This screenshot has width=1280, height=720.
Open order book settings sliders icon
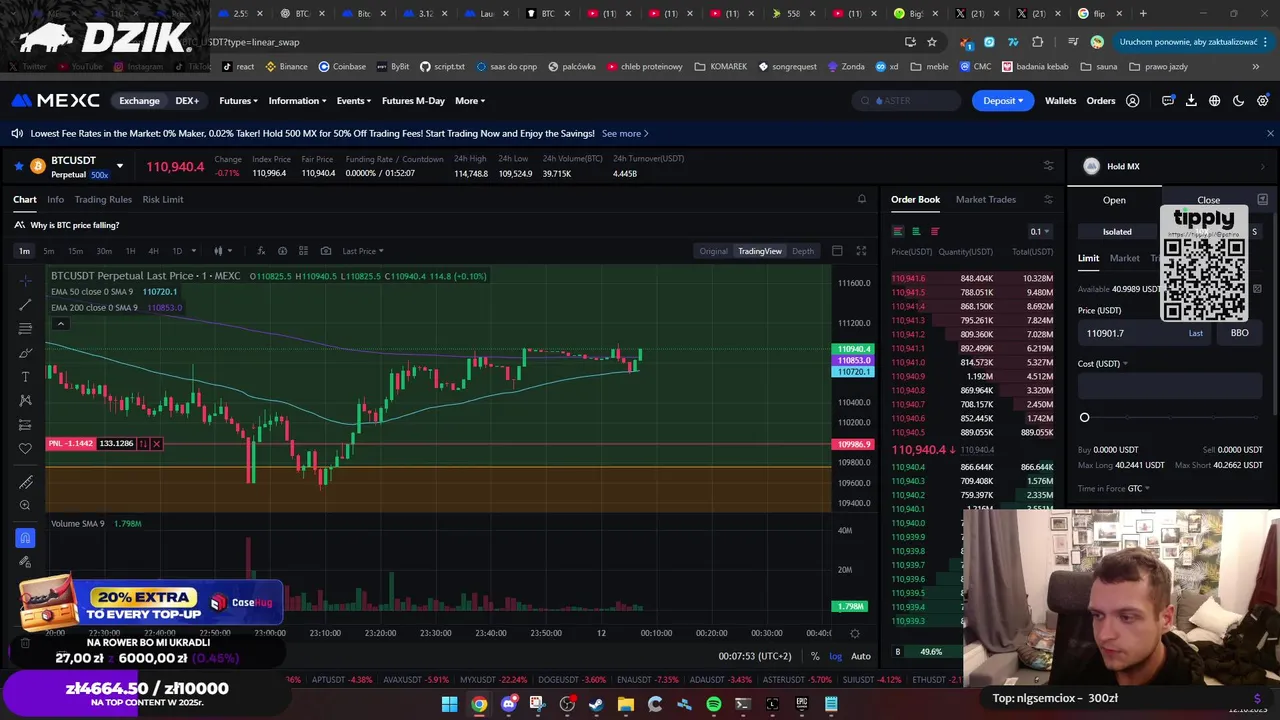[1048, 199]
